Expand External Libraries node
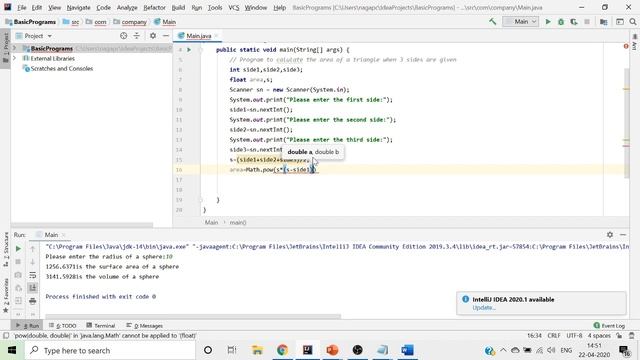 pos(15,58)
